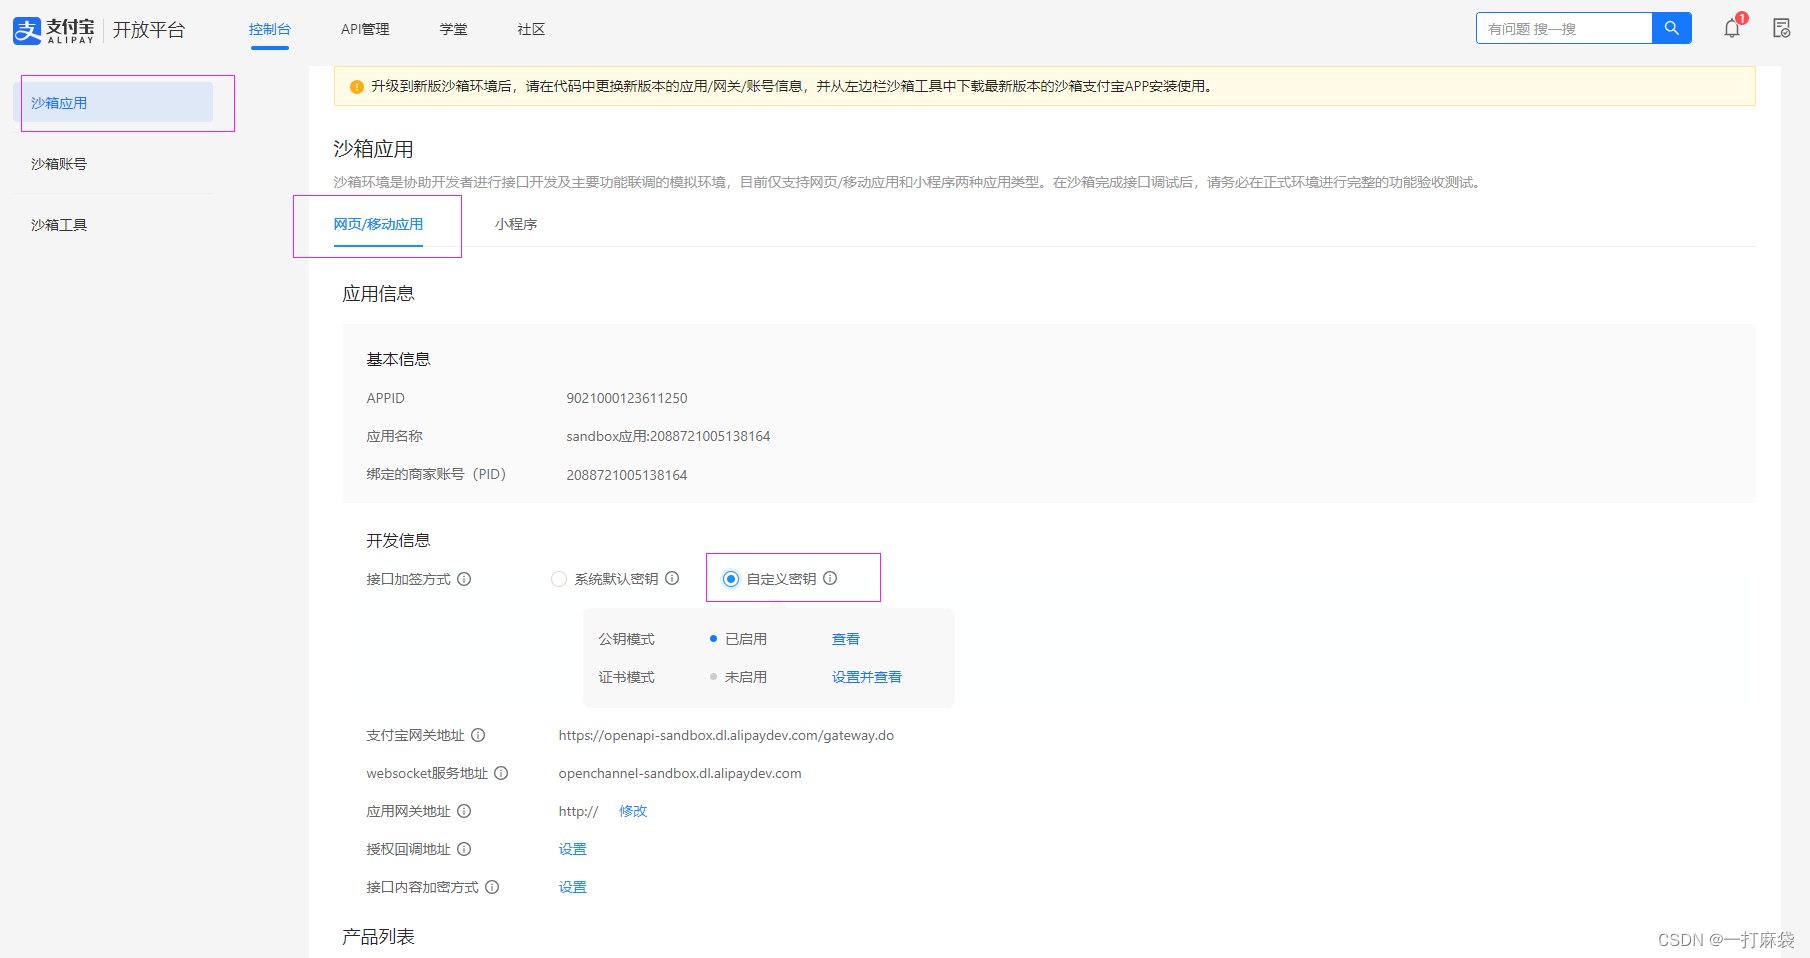This screenshot has height=958, width=1810.
Task: Click 查看 to view the public key
Action: point(845,638)
